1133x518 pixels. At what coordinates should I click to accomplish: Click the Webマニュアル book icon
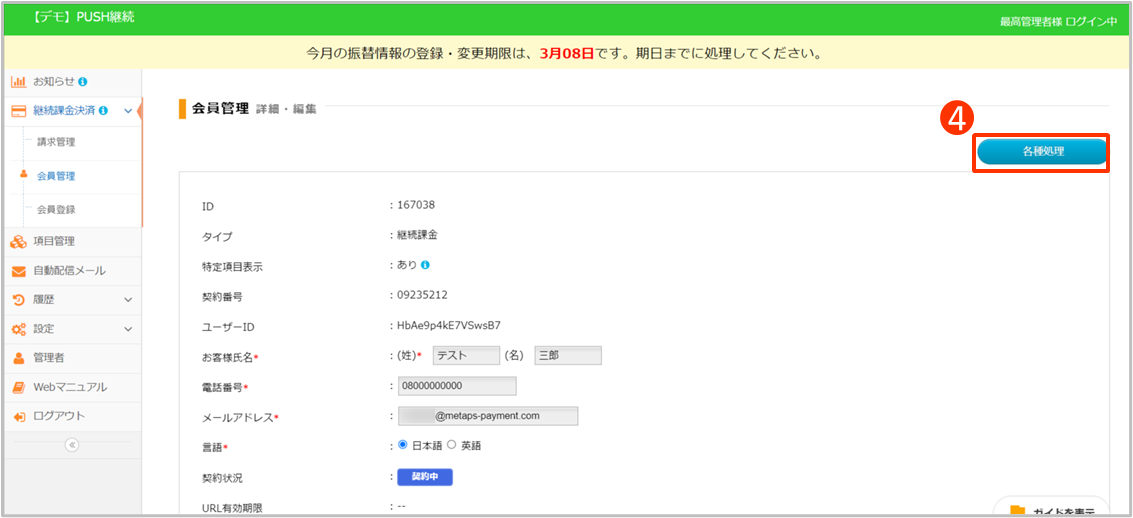click(x=18, y=387)
